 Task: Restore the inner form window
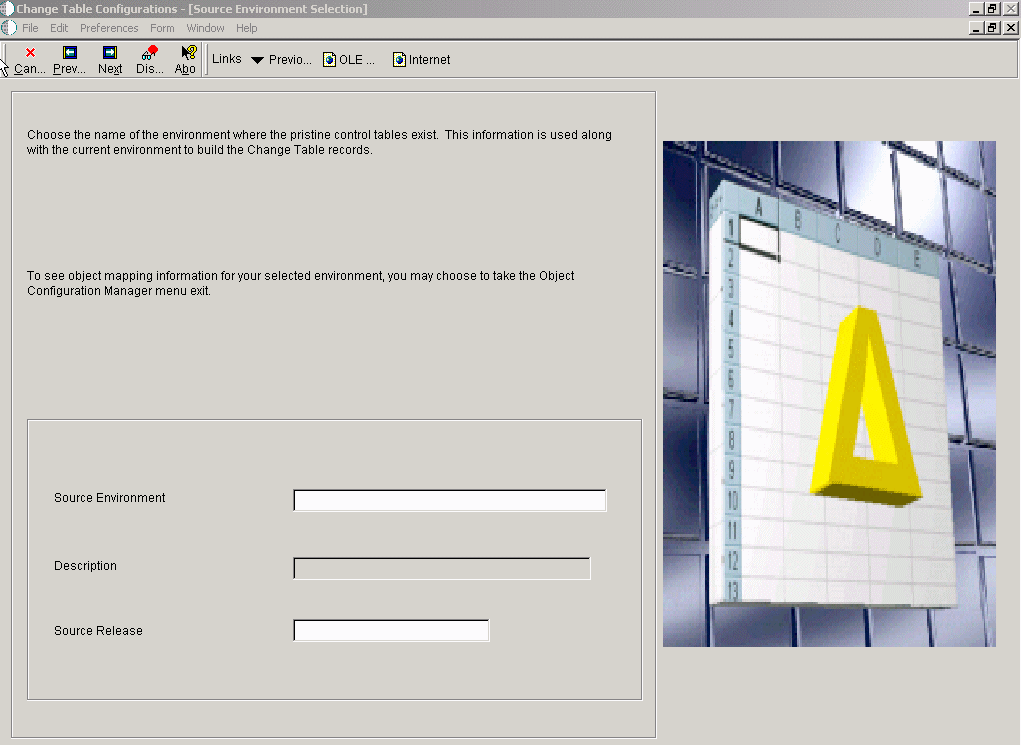point(992,28)
